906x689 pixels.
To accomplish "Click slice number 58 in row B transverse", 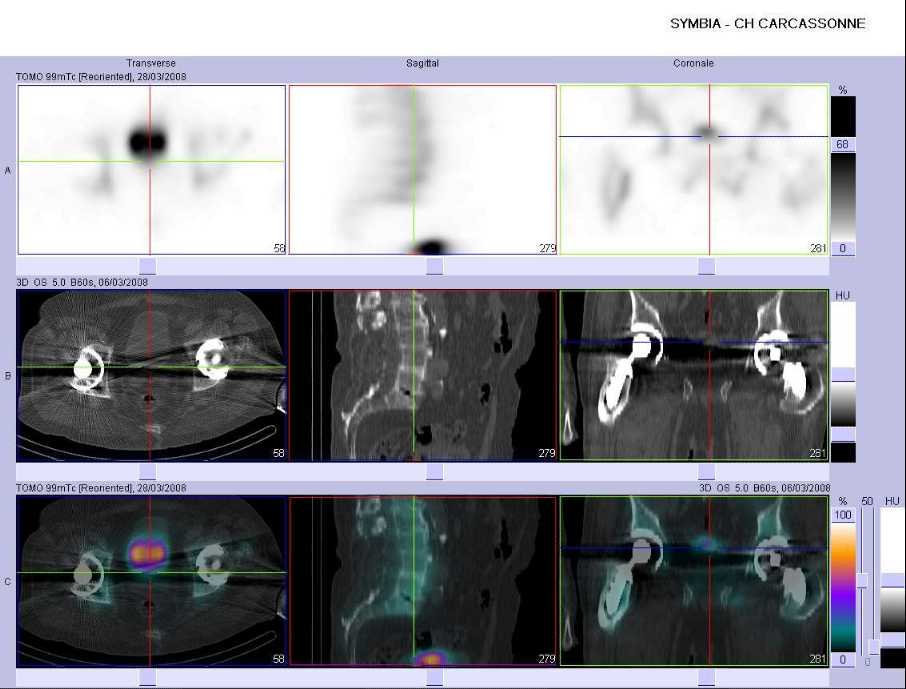I will tap(279, 453).
